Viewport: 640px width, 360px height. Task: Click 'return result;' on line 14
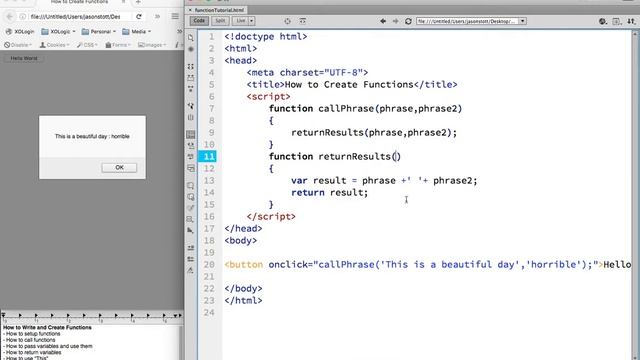(x=329, y=193)
